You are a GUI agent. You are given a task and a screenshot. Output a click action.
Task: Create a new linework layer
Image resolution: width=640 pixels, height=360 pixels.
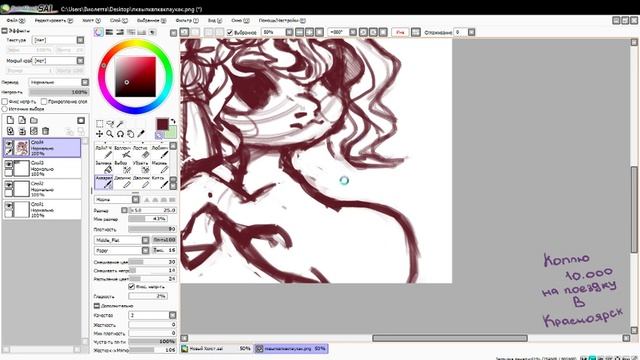point(22,120)
